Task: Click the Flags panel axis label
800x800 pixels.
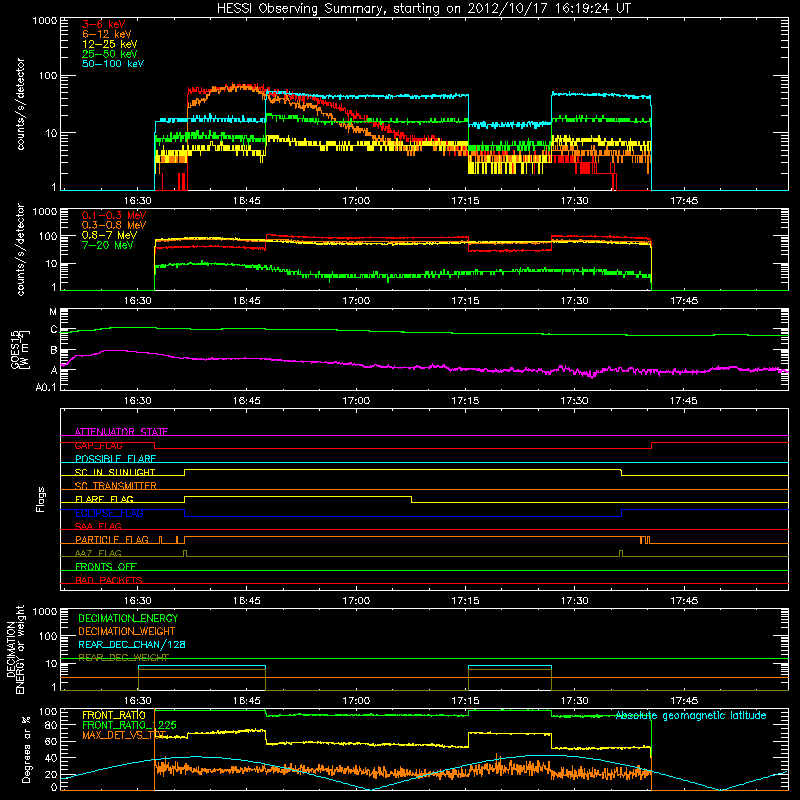Action: [41, 499]
